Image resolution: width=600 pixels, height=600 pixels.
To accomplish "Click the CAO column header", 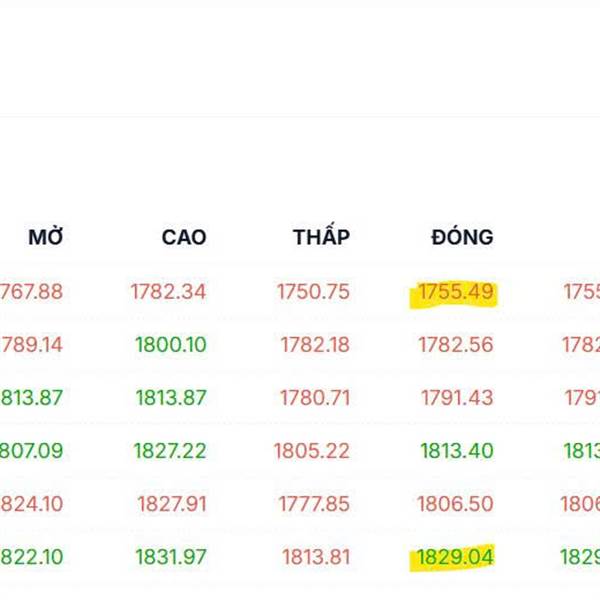I will [184, 238].
